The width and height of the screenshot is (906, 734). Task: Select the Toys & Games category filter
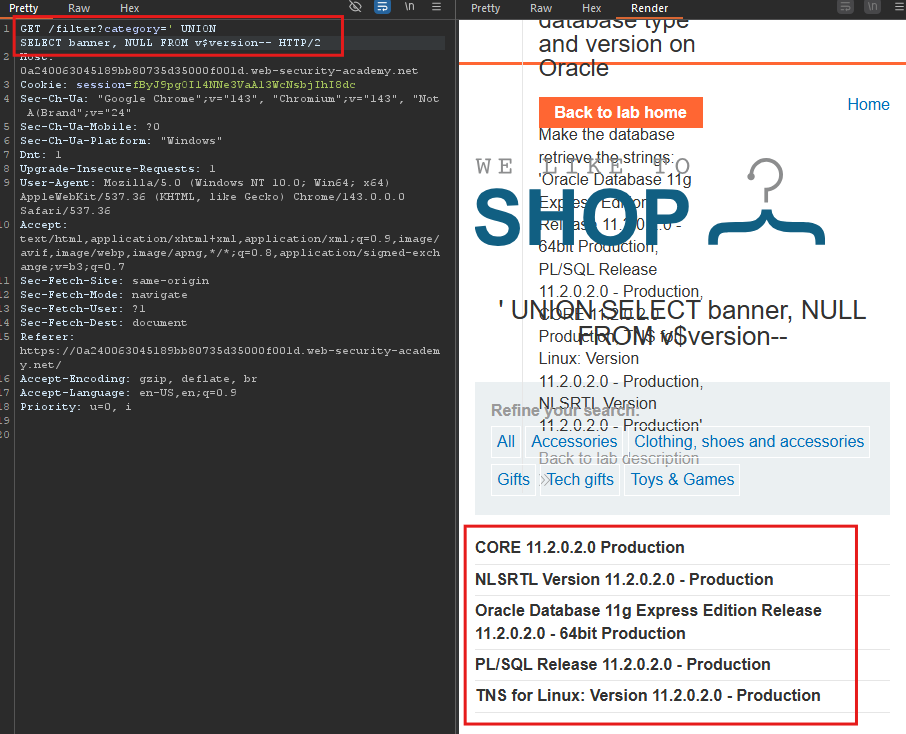pyautogui.click(x=682, y=480)
